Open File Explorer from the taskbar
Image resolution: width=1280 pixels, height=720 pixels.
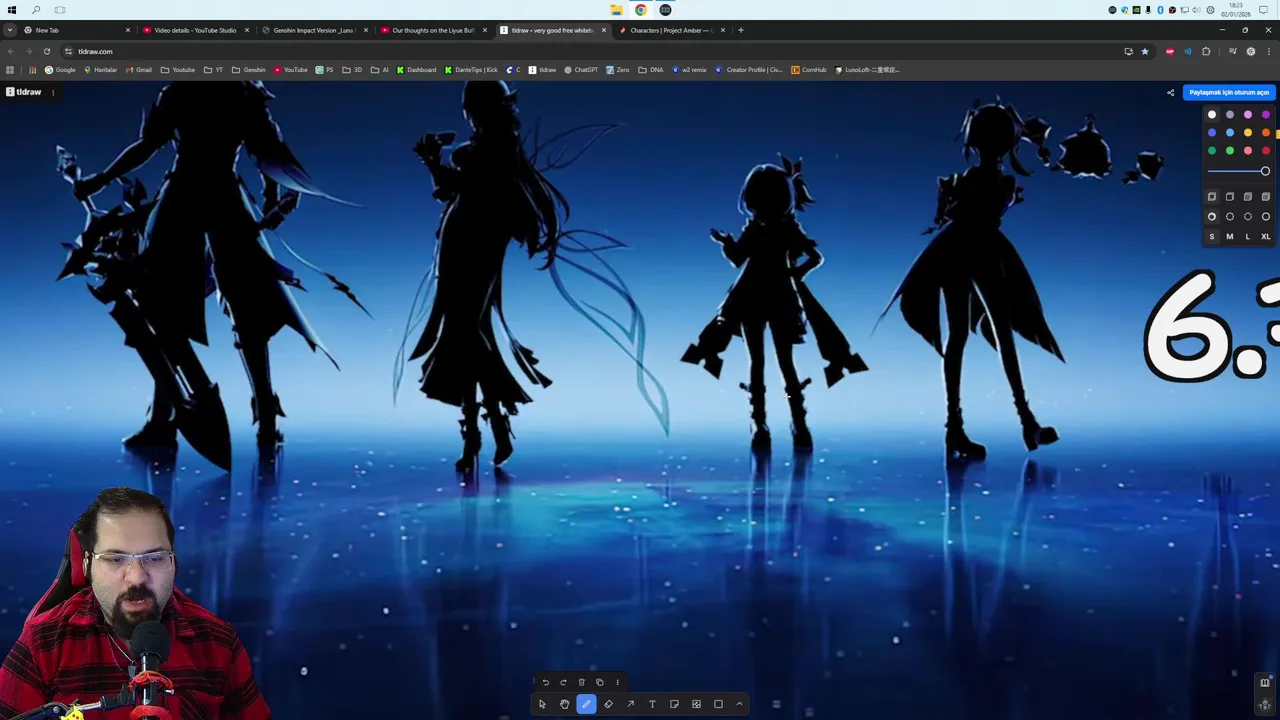coord(616,10)
